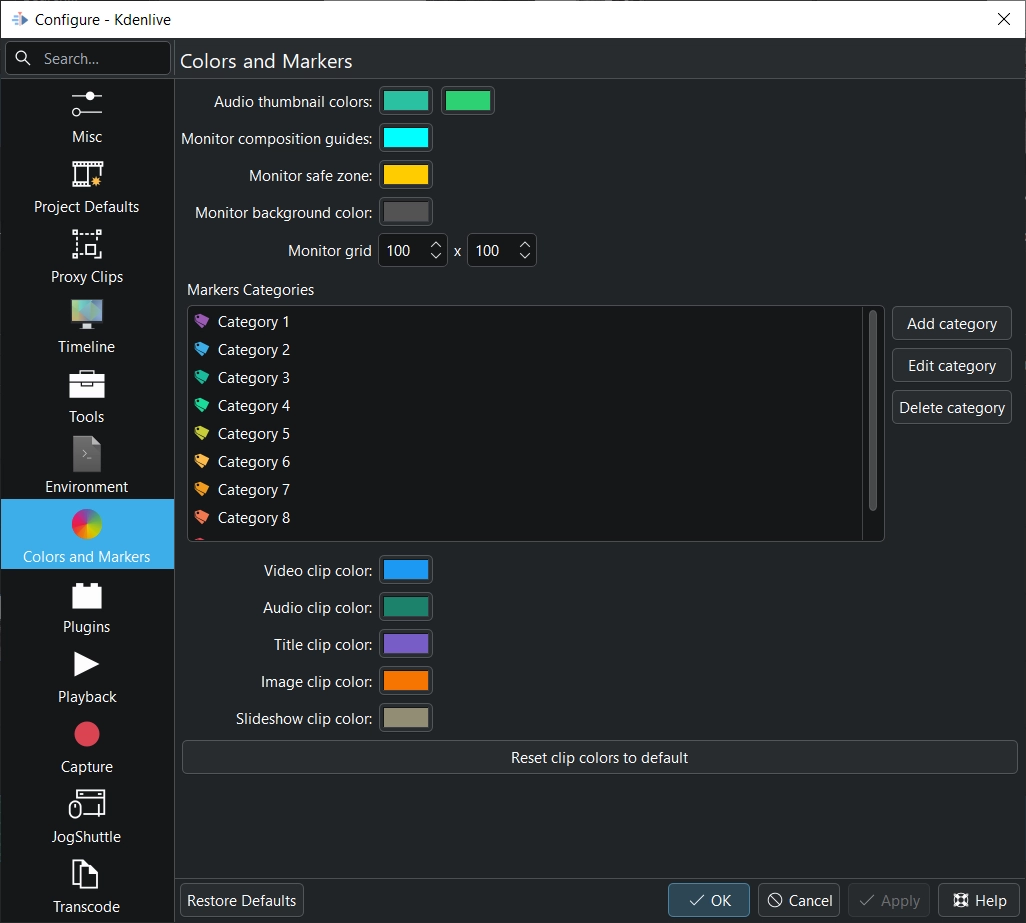This screenshot has height=923, width=1026.
Task: Open the JogShuttle page icon
Action: (87, 804)
